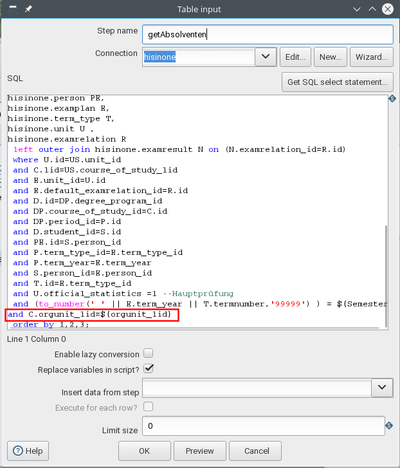The width and height of the screenshot is (400, 468).
Task: Open the window menu icon in title bar
Action: pos(13,9)
